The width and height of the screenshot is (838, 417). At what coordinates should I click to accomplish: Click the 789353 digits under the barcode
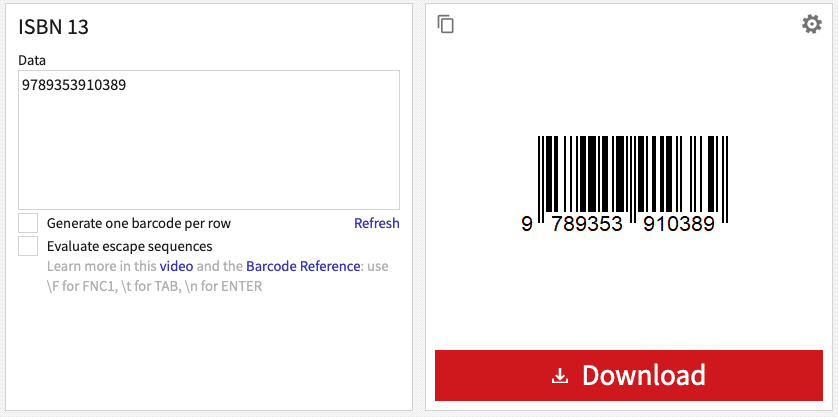[587, 224]
